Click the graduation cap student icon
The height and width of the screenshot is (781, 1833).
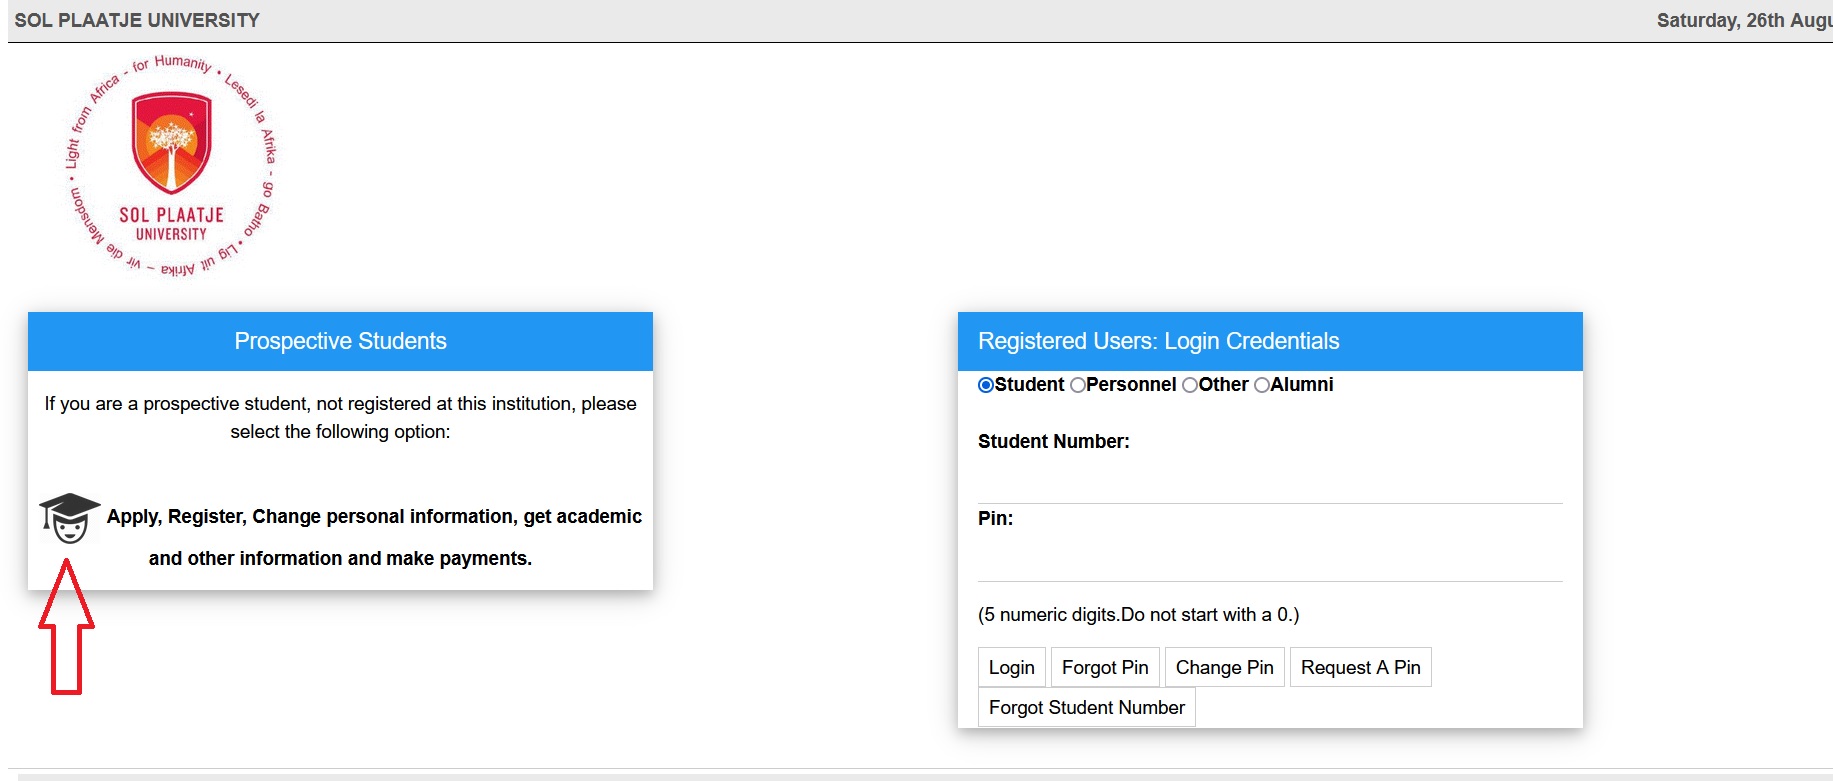[x=69, y=517]
